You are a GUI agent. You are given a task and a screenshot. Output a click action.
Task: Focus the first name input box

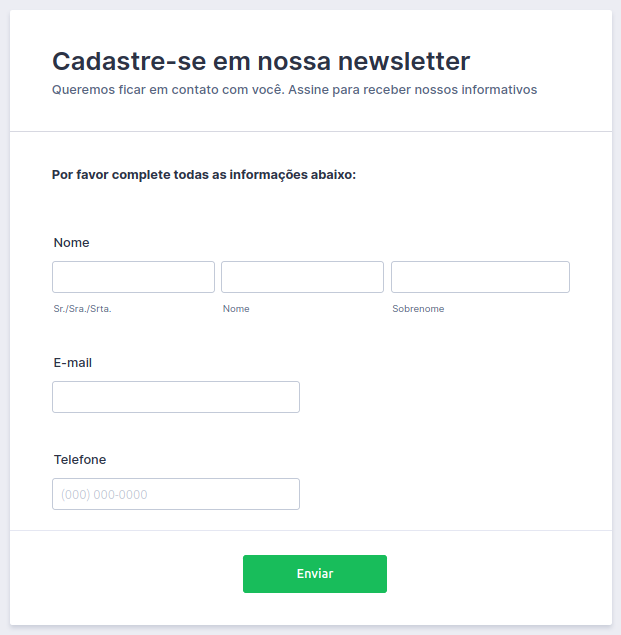[302, 277]
